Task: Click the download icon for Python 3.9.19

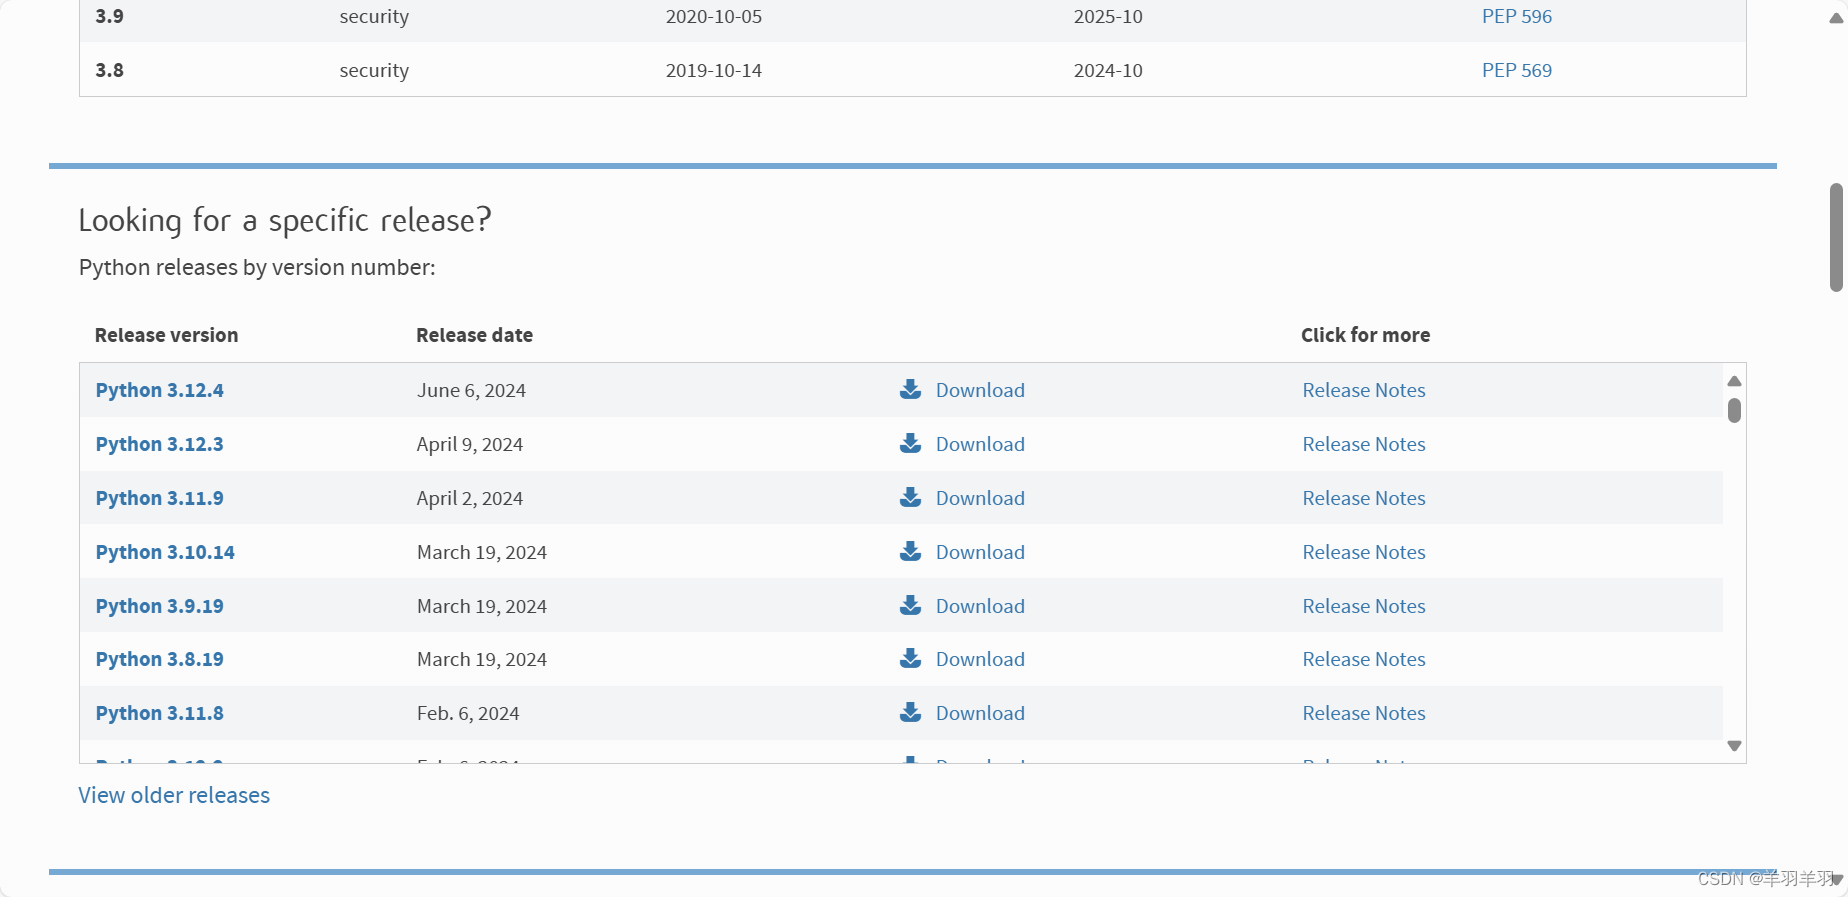Action: [x=910, y=605]
